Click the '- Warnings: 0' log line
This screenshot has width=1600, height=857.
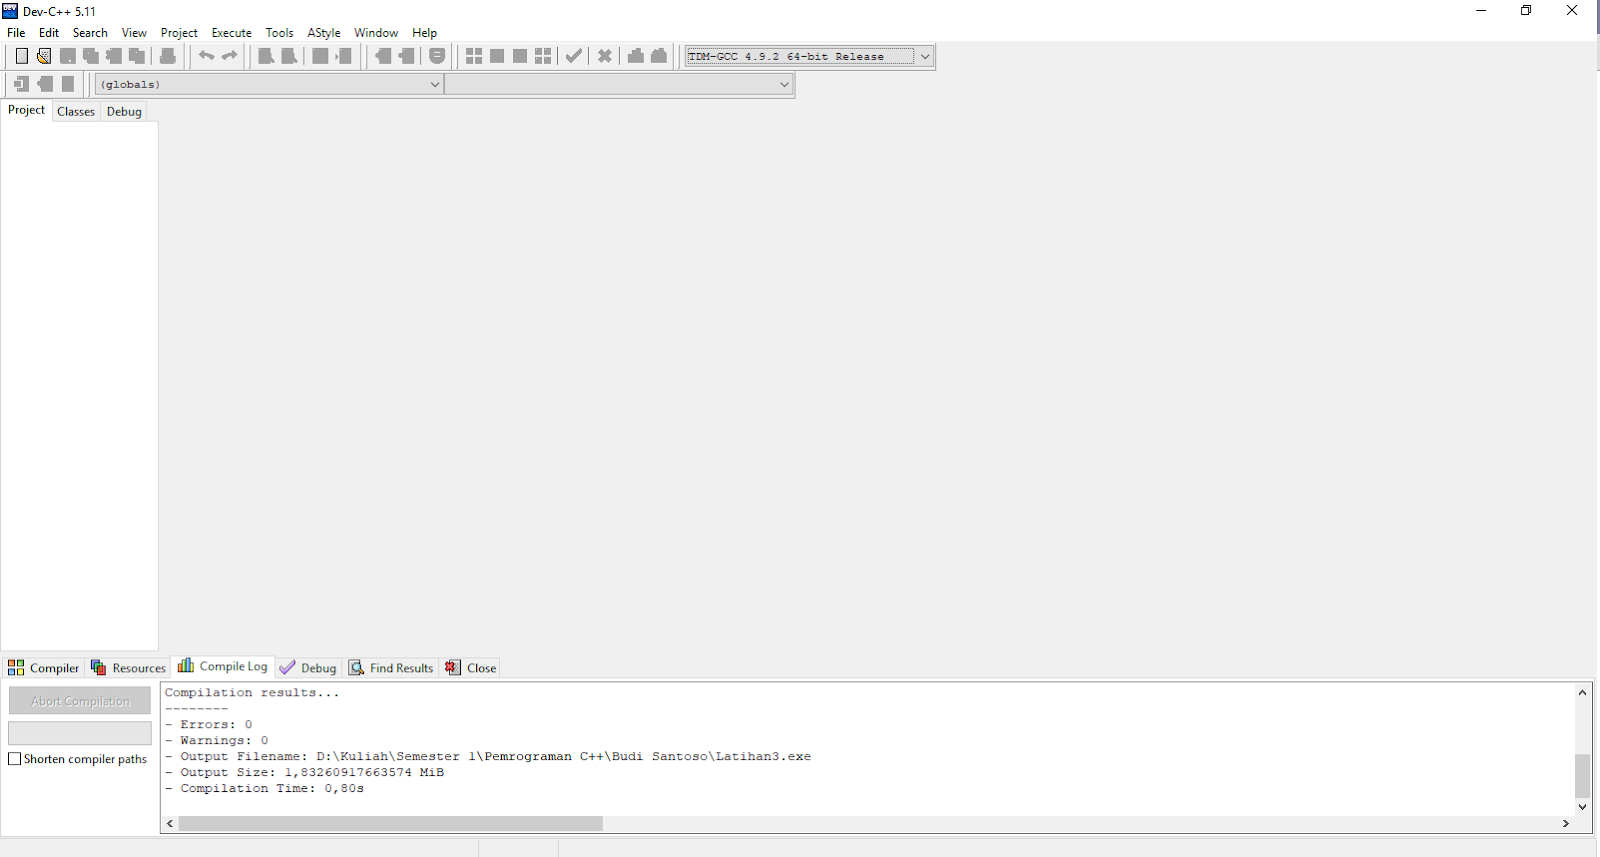click(x=216, y=740)
